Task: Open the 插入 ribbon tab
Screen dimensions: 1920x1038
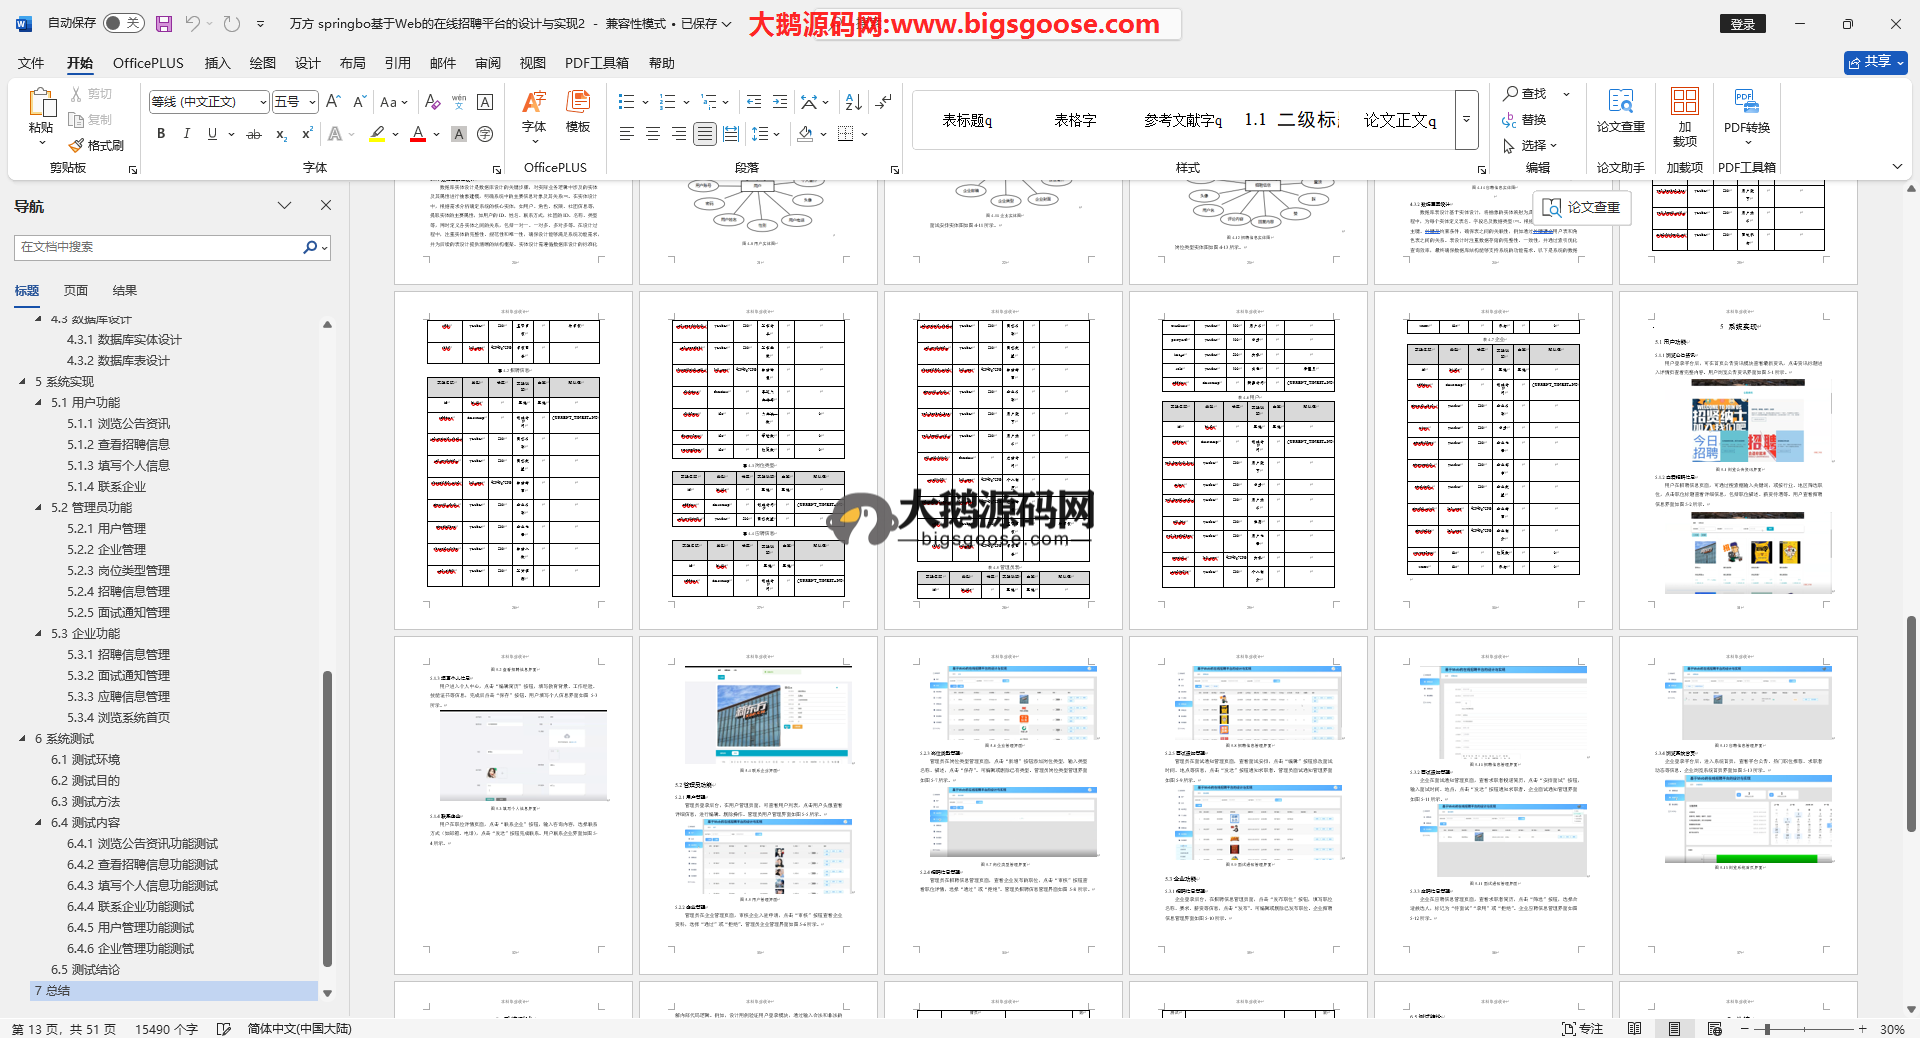Action: [x=217, y=63]
